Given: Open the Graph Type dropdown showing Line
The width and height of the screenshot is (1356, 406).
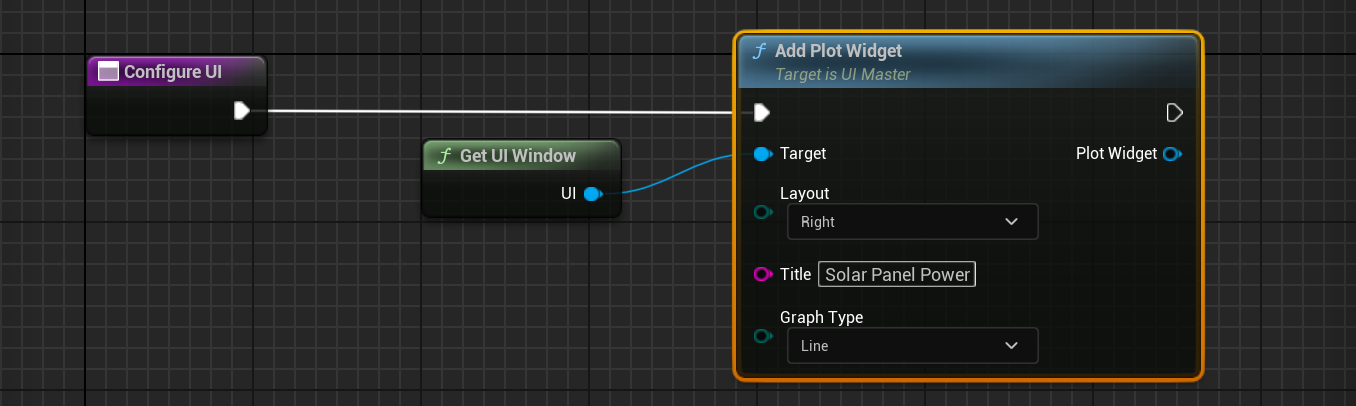Looking at the screenshot, I should 912,346.
